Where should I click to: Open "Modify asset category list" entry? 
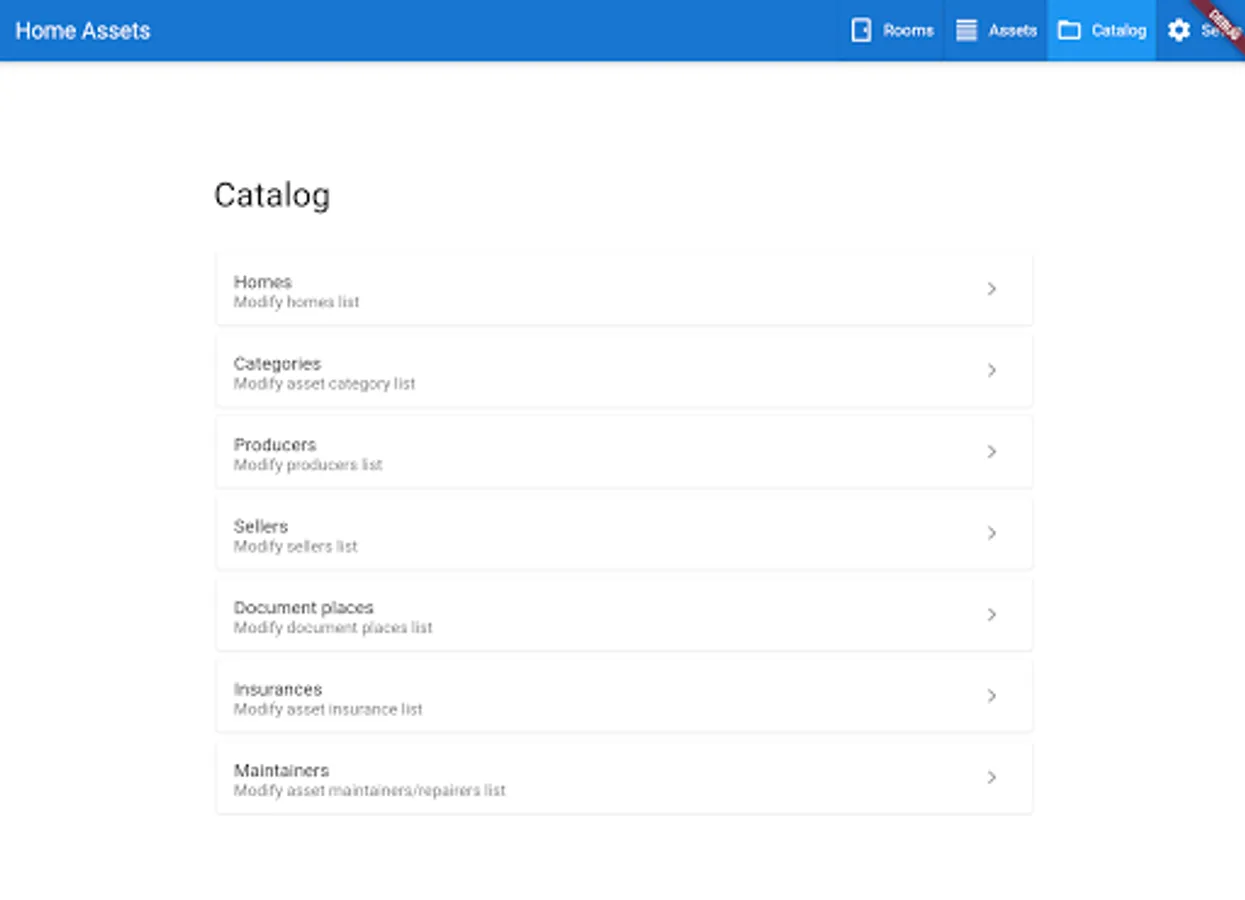[x=324, y=383]
